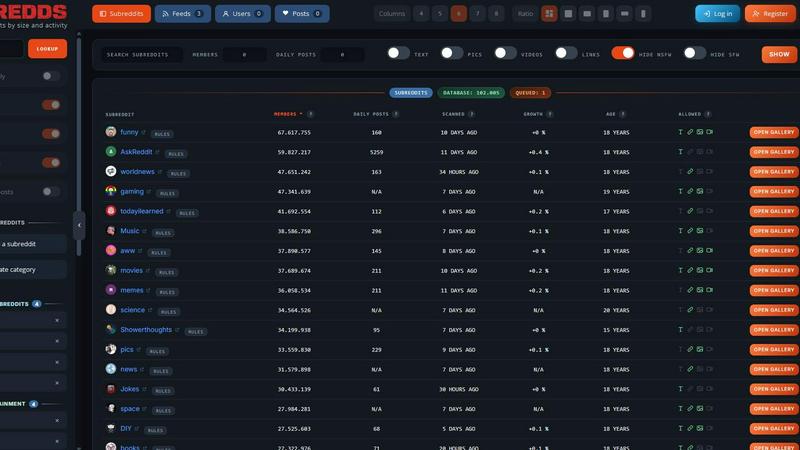This screenshot has width=800, height=450.
Task: Click the AskReddit avatar icon
Action: pyautogui.click(x=111, y=152)
